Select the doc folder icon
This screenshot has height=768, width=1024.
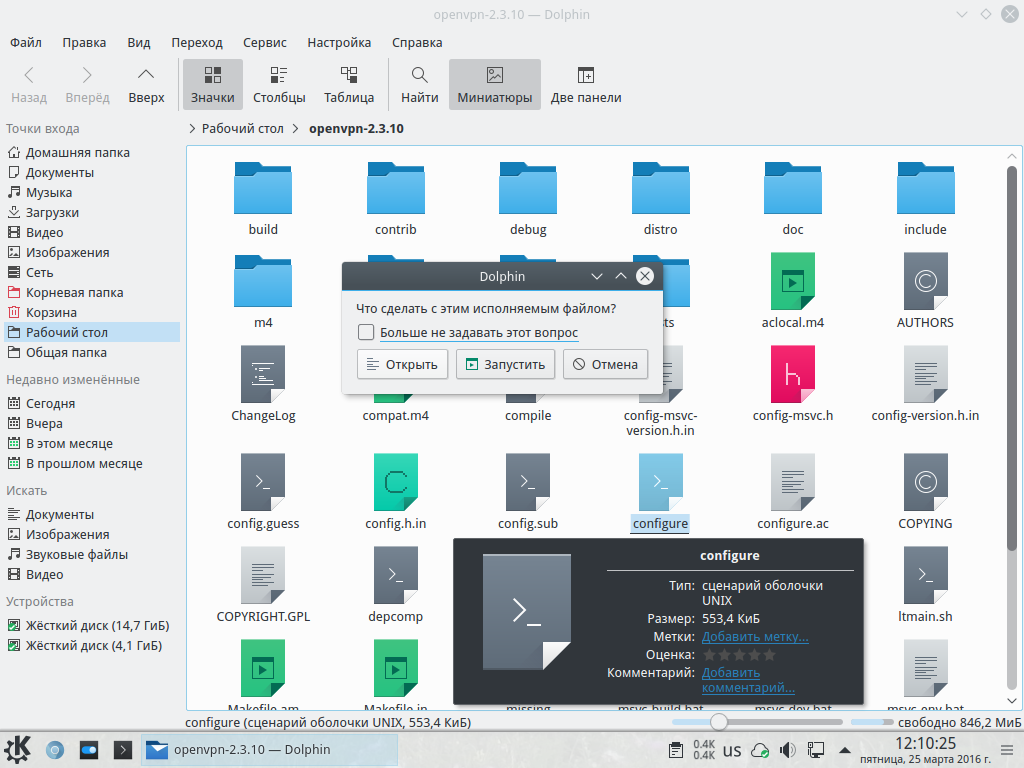click(793, 188)
